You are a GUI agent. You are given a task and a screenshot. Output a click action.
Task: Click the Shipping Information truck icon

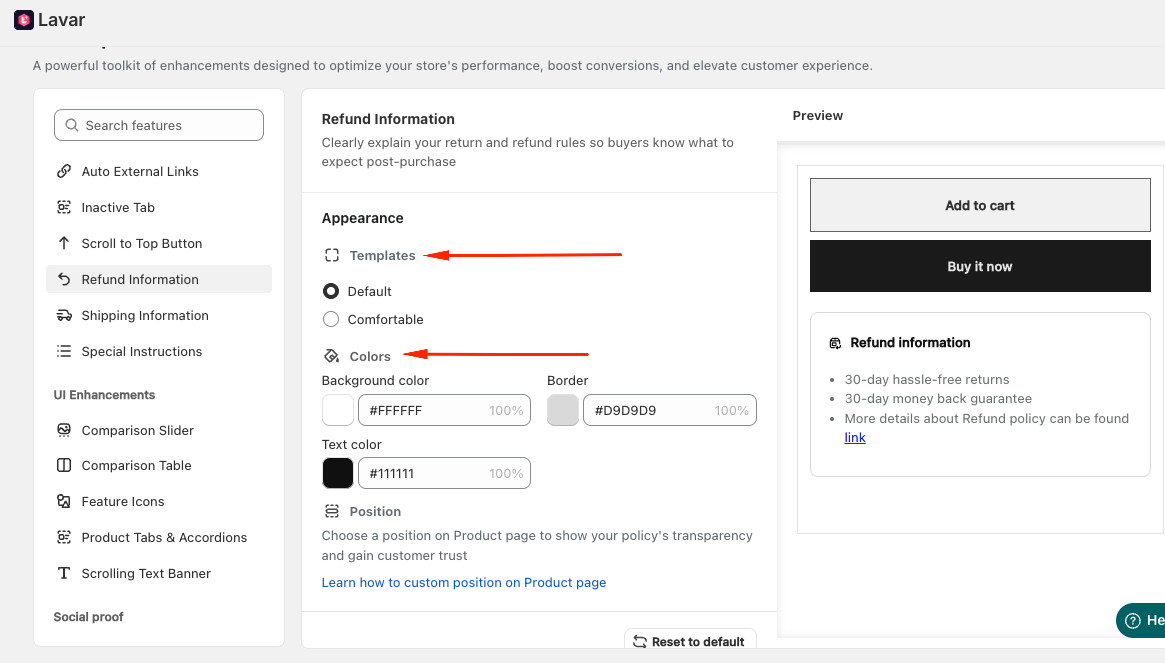click(x=64, y=315)
